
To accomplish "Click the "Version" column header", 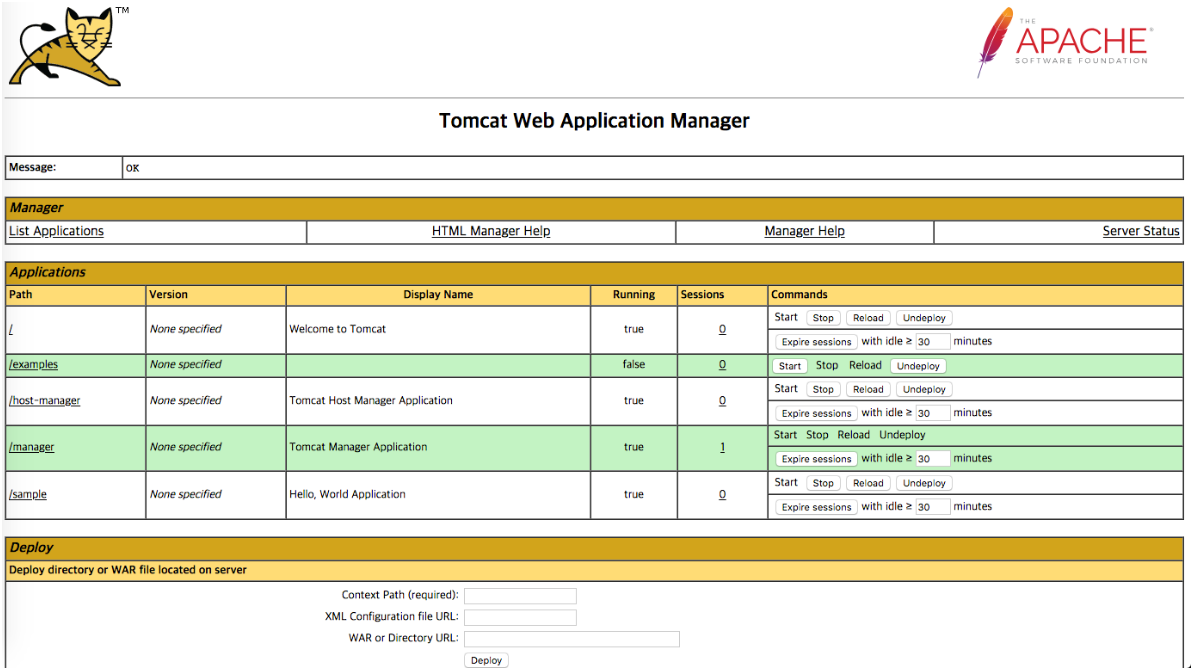I will tap(168, 294).
